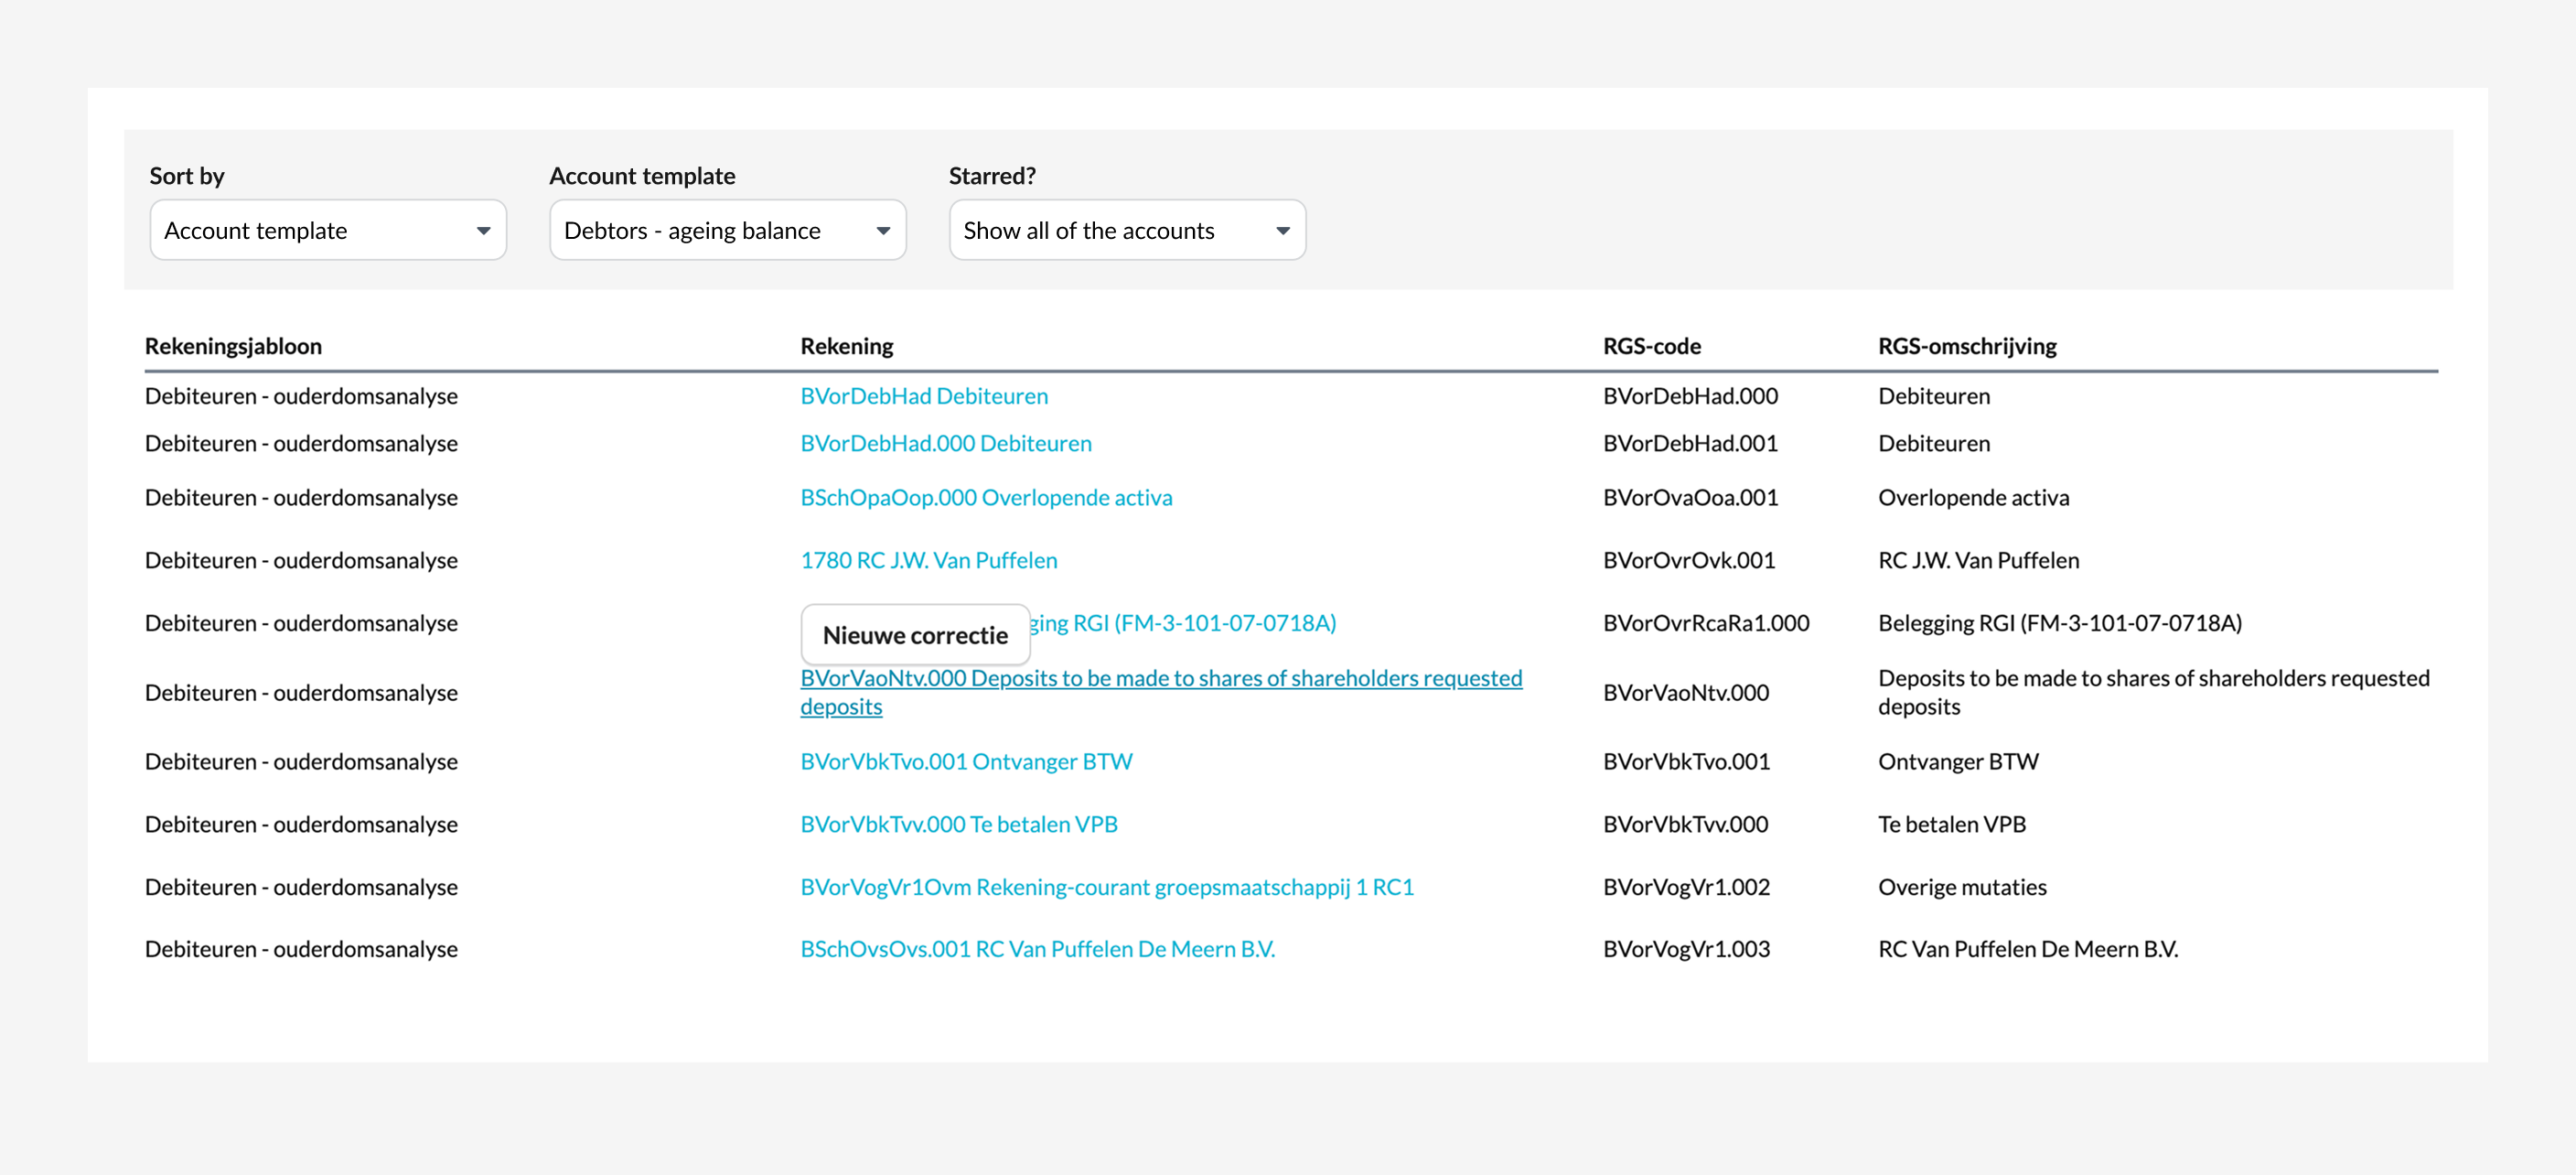Image resolution: width=2576 pixels, height=1175 pixels.
Task: Click the Rekening column header
Action: (x=846, y=346)
